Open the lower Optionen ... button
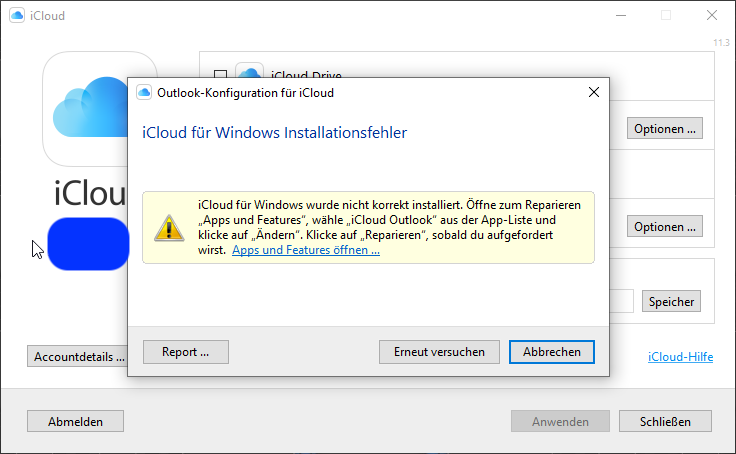This screenshot has height=454, width=736. 665,227
